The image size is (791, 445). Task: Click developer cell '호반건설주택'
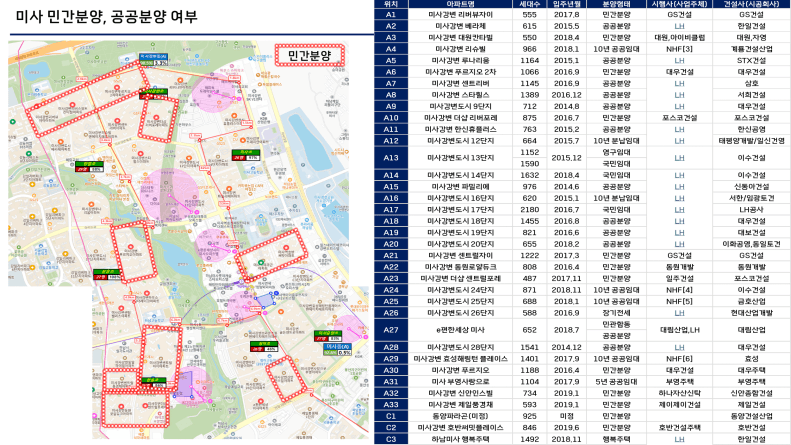[679, 428]
